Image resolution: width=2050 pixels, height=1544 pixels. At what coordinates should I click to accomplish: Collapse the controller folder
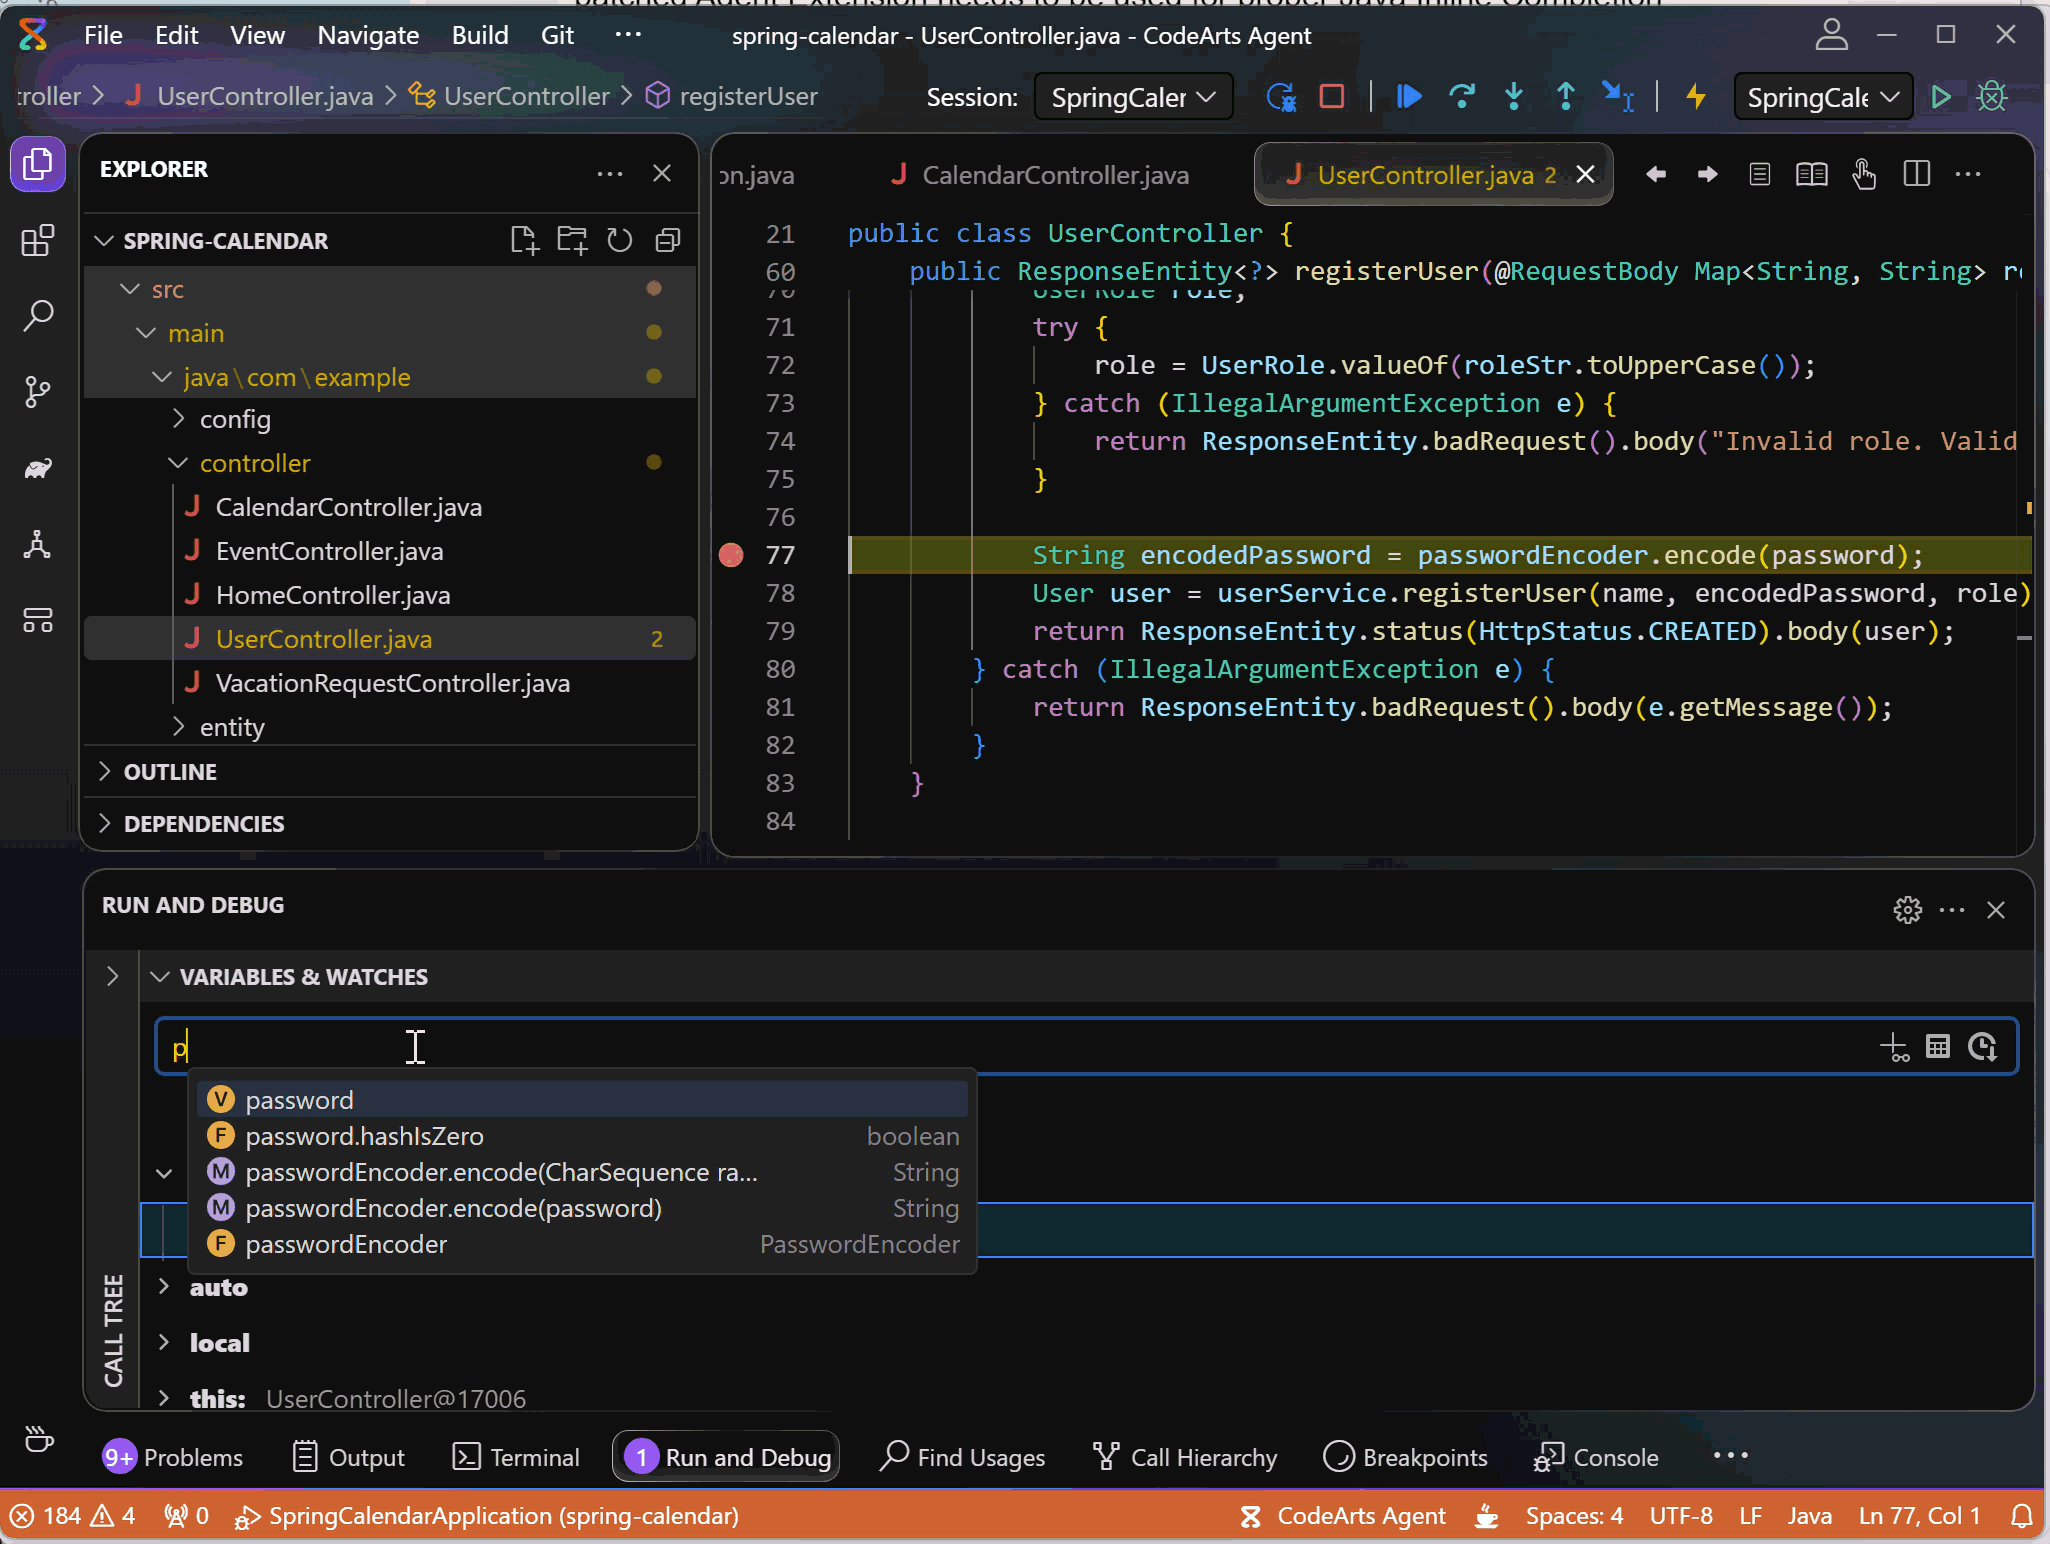[x=179, y=463]
